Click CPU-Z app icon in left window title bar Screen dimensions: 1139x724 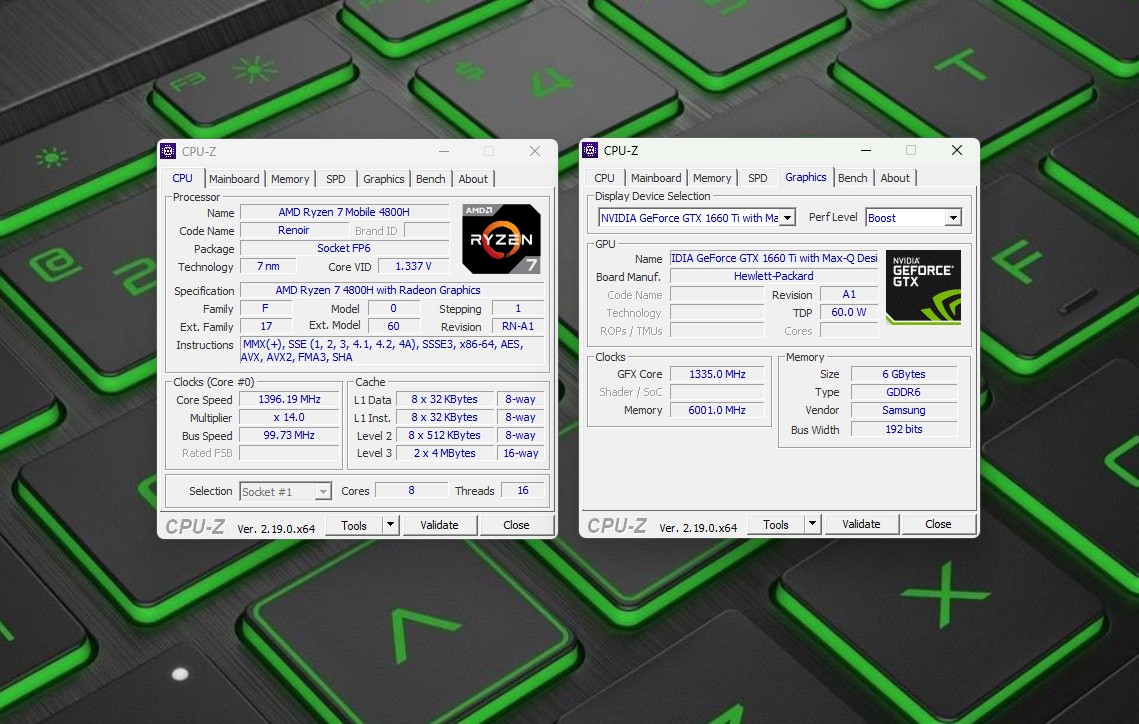(169, 151)
